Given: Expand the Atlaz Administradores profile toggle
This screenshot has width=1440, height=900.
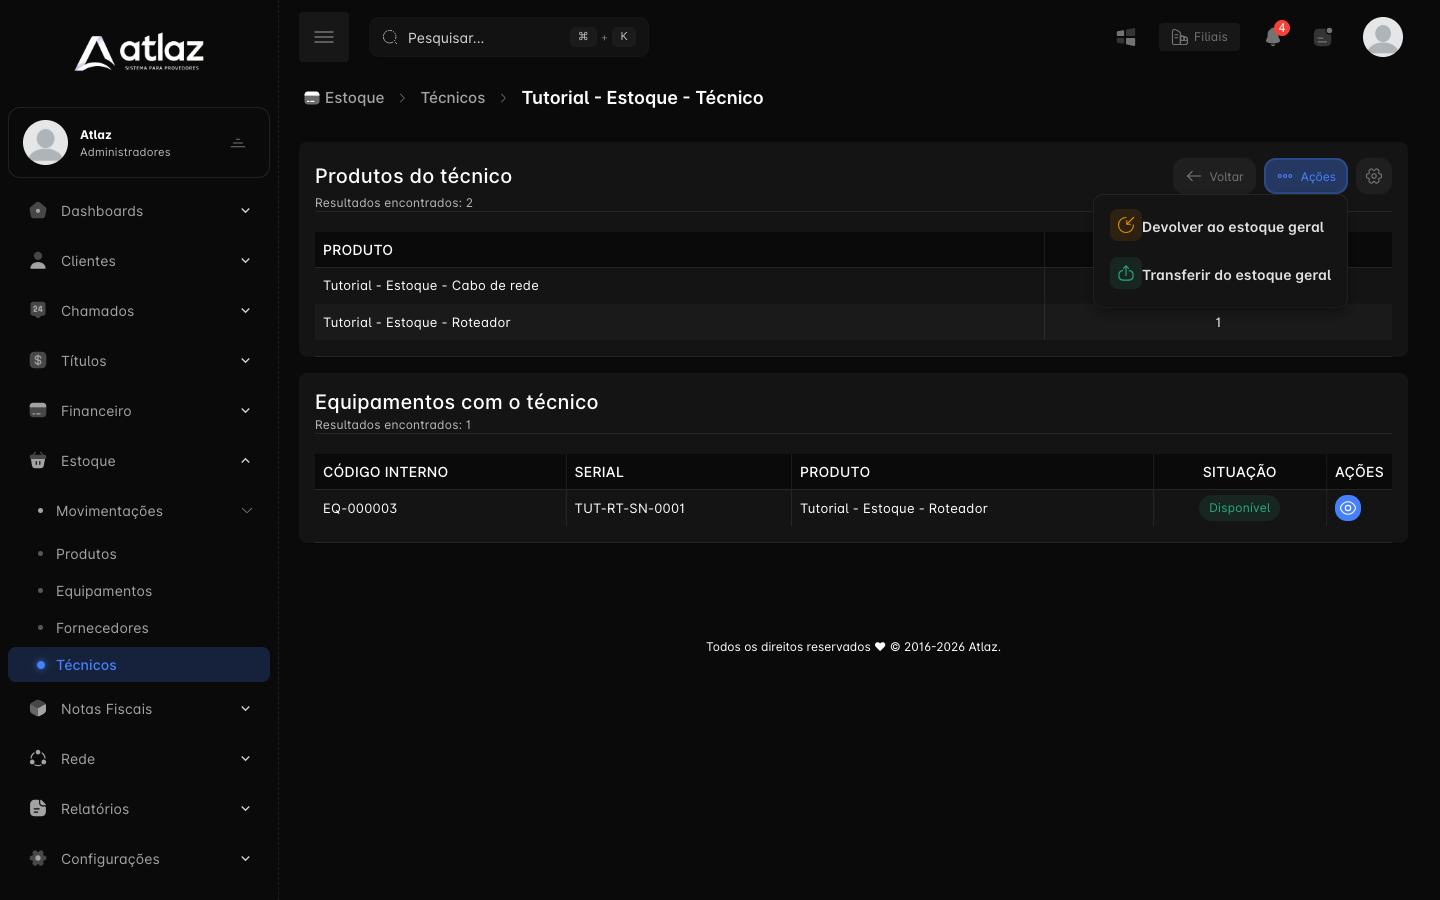Looking at the screenshot, I should (238, 143).
